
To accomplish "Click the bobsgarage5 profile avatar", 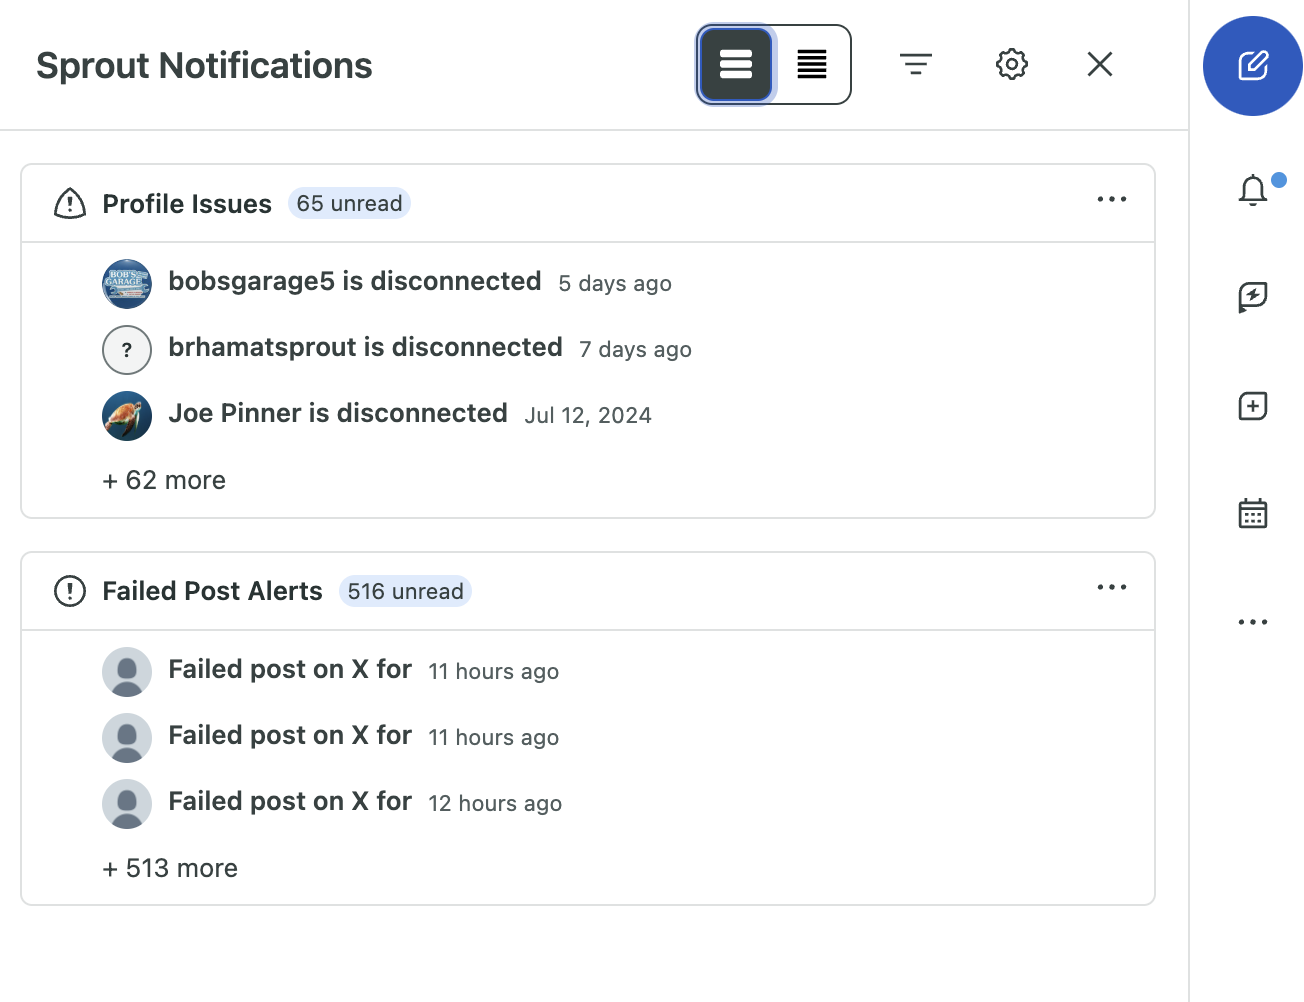I will (127, 284).
